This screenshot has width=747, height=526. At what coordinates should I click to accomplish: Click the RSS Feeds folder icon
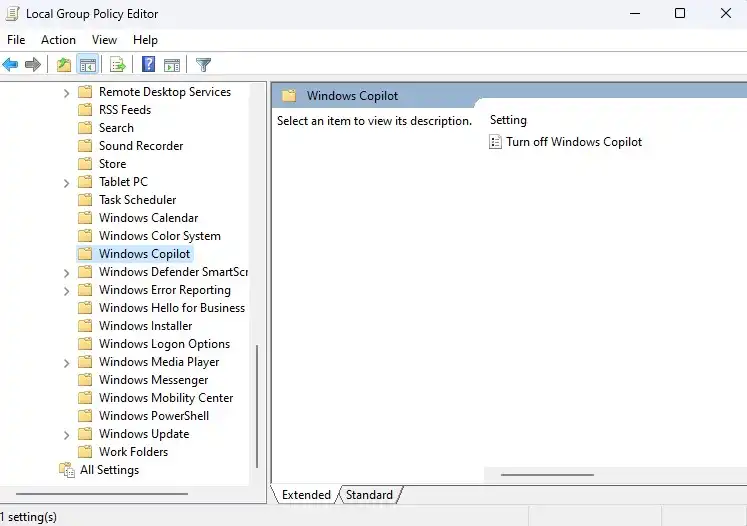[85, 110]
